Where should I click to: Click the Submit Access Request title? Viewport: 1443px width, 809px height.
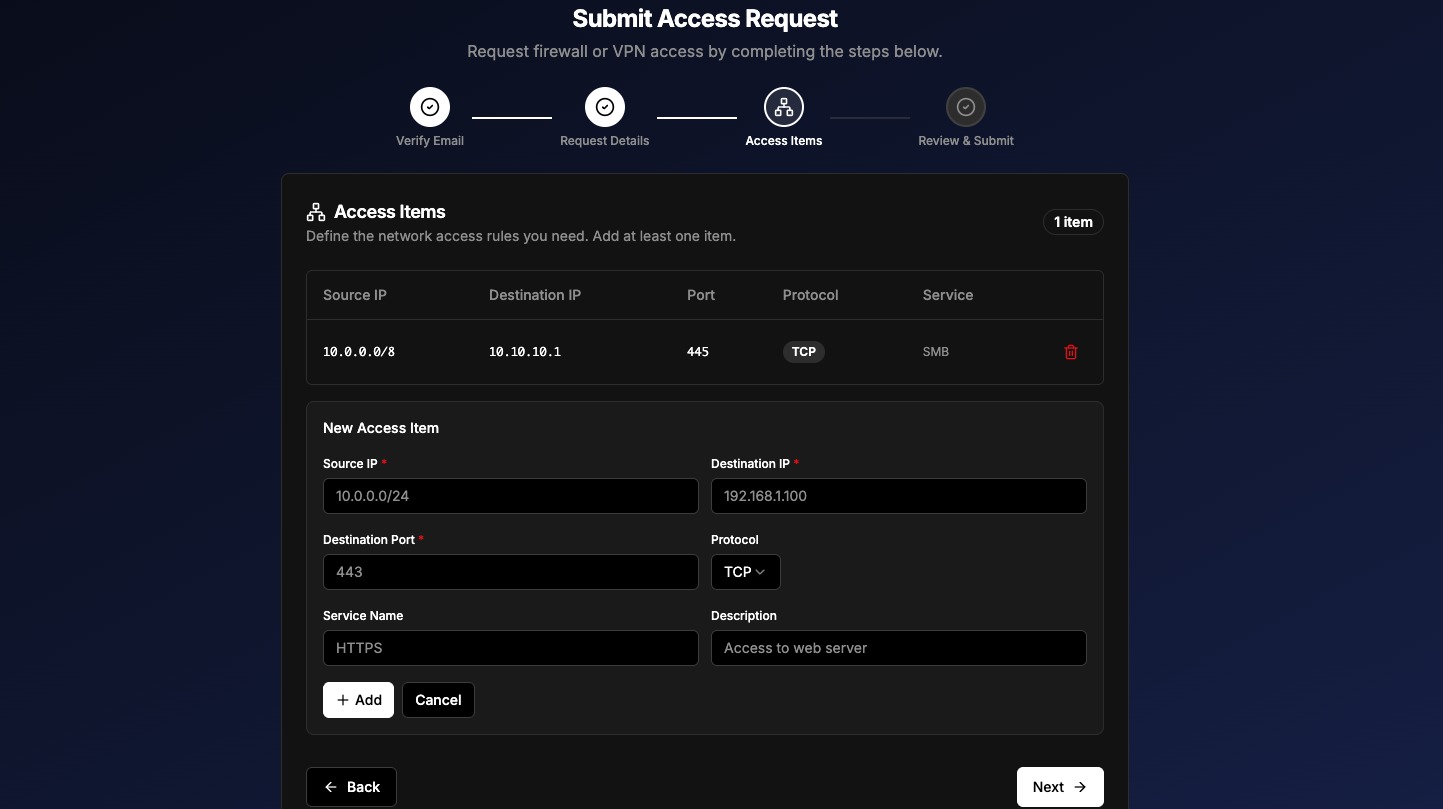705,18
